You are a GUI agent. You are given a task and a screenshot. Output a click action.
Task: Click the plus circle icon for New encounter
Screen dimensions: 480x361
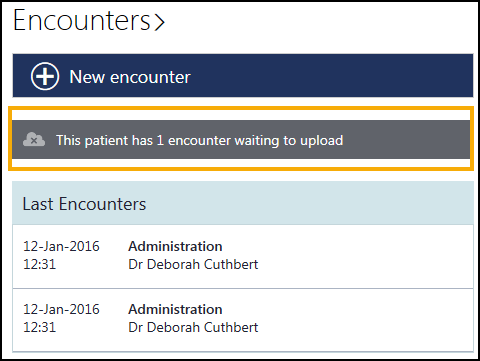45,76
